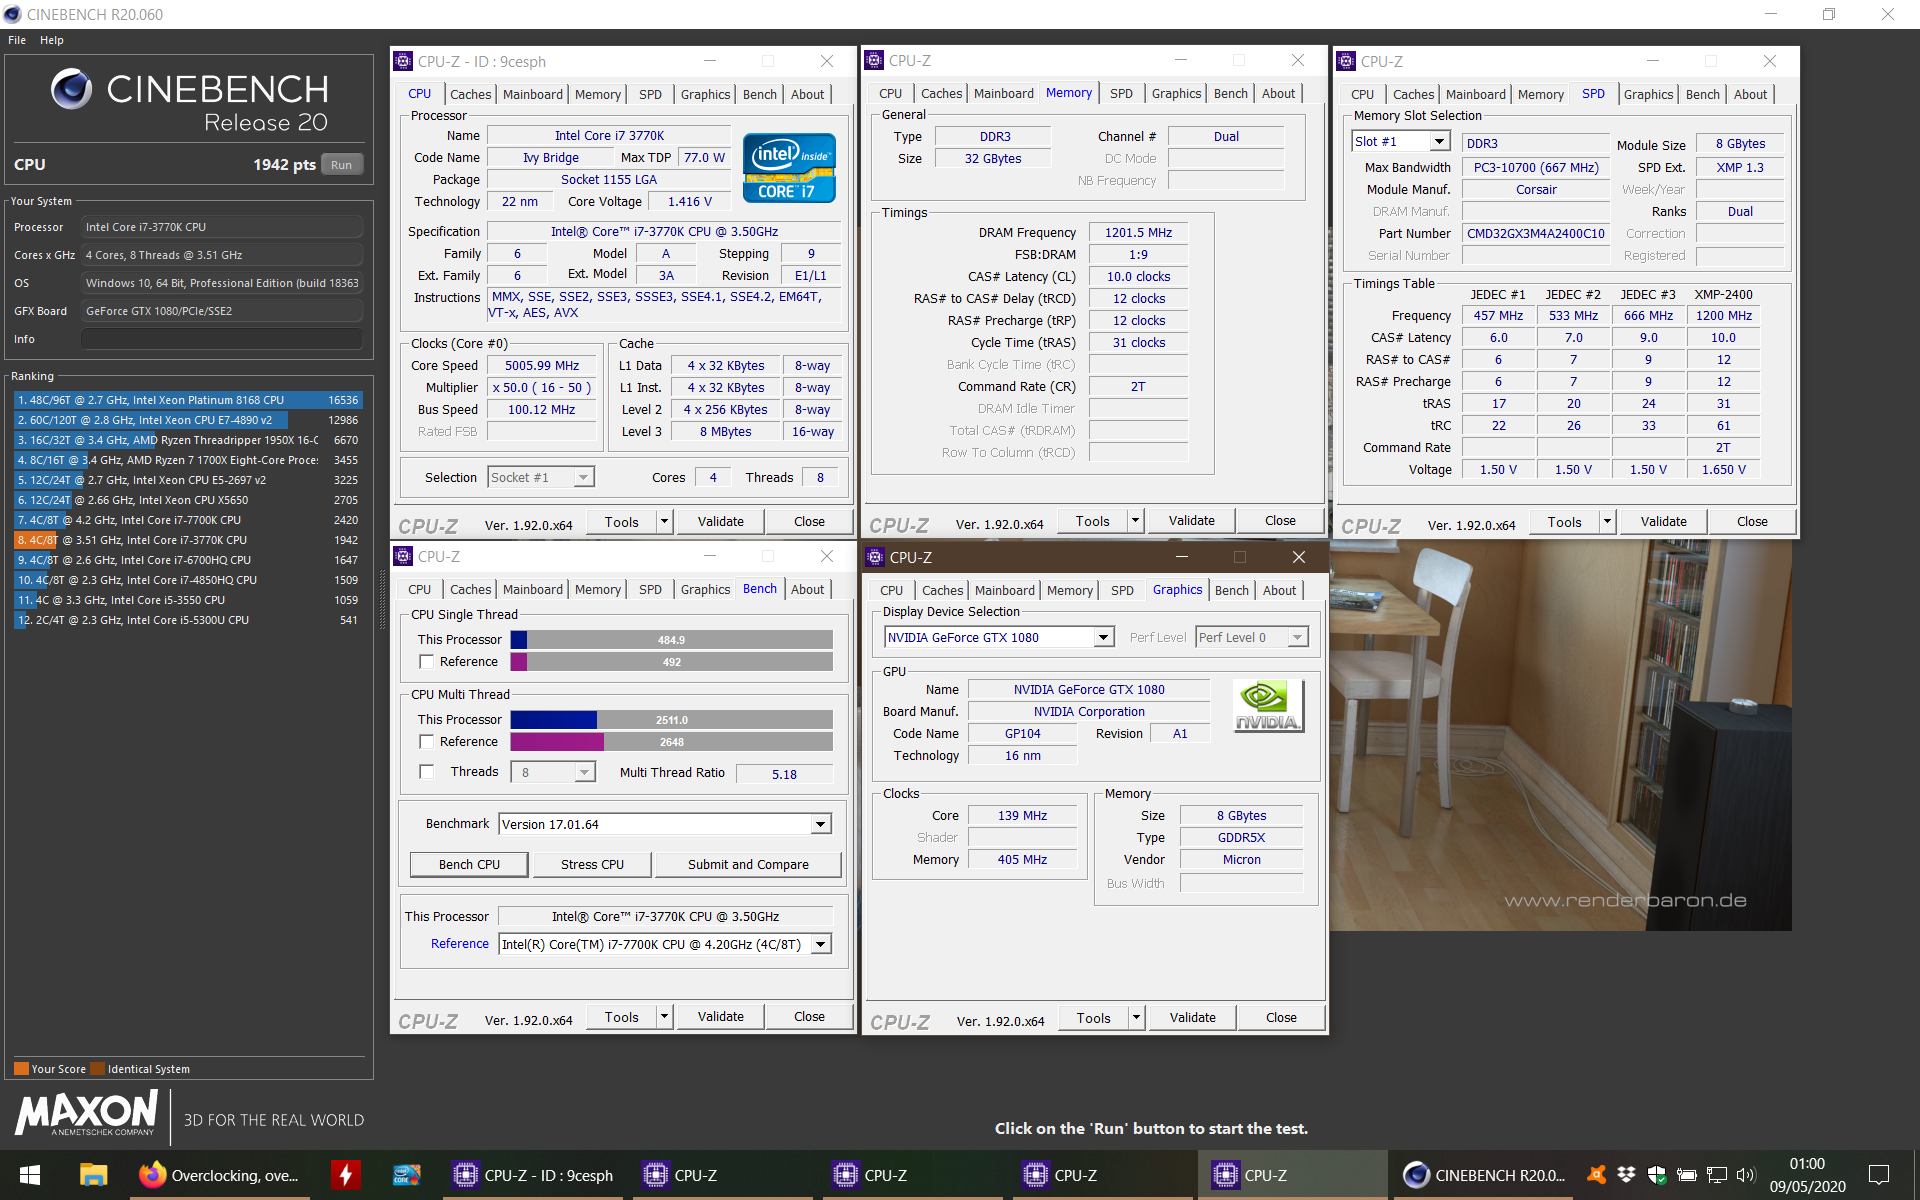
Task: Select ranking row '1. 48C/96T Xeon Platinum 8168'
Action: (x=187, y=400)
